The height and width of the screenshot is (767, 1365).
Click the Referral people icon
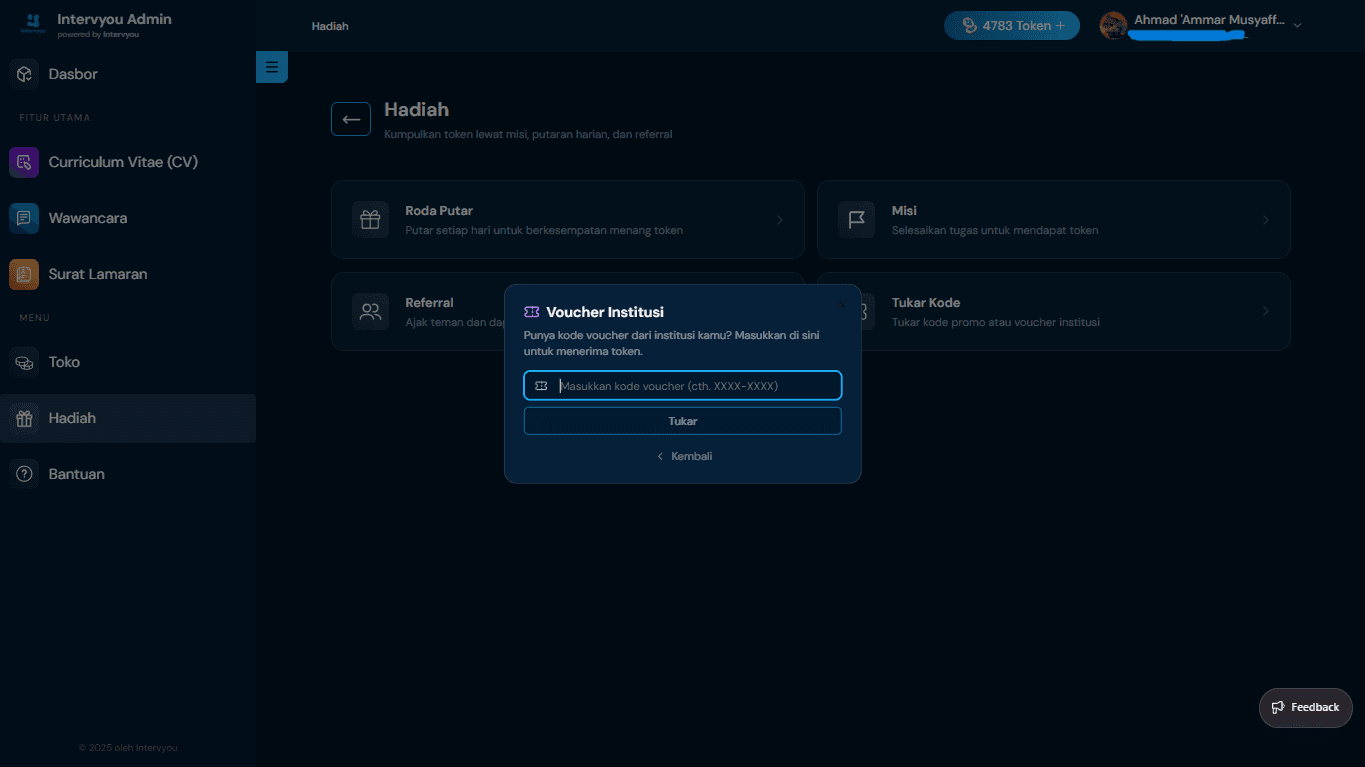coord(370,312)
